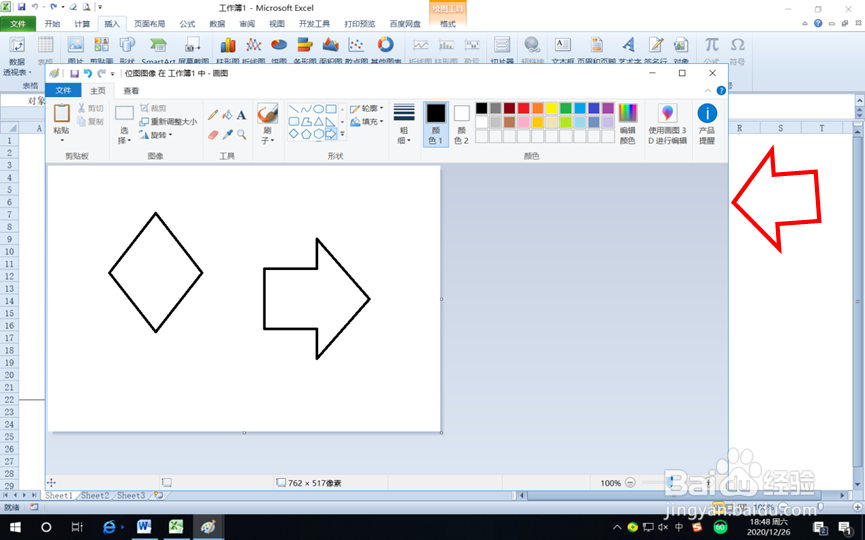Click Excel's vertical scrollbar
This screenshot has height=540, width=865.
click(857, 302)
